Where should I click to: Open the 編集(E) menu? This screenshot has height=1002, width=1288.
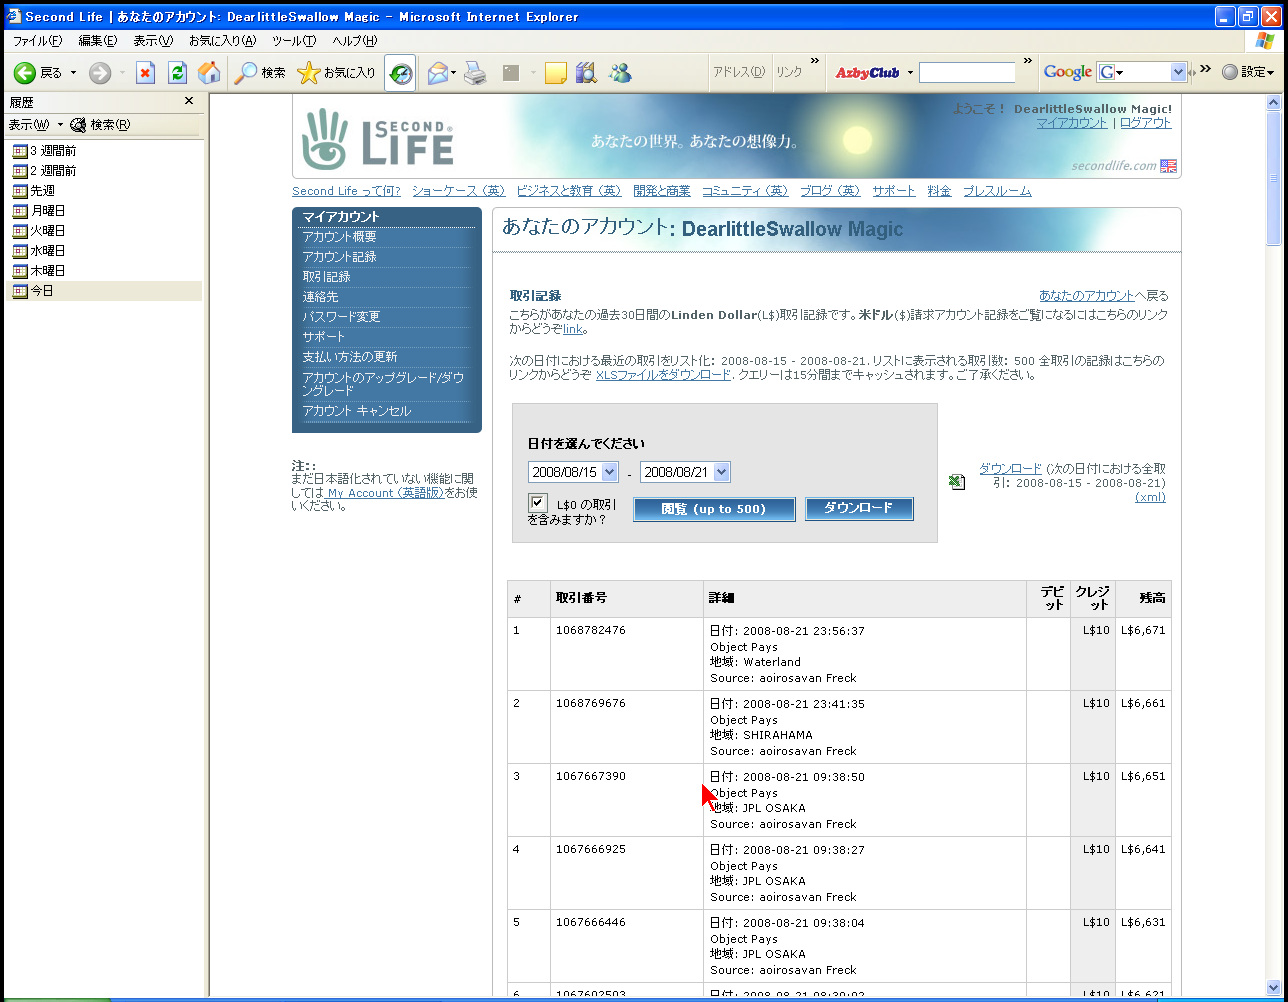point(98,41)
